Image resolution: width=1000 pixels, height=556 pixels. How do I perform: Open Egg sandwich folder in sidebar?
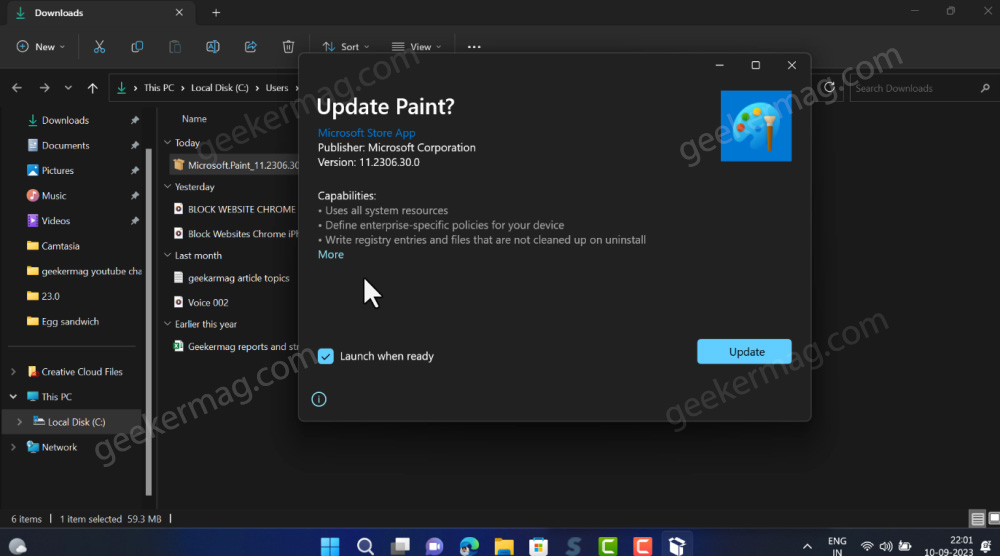pos(70,321)
